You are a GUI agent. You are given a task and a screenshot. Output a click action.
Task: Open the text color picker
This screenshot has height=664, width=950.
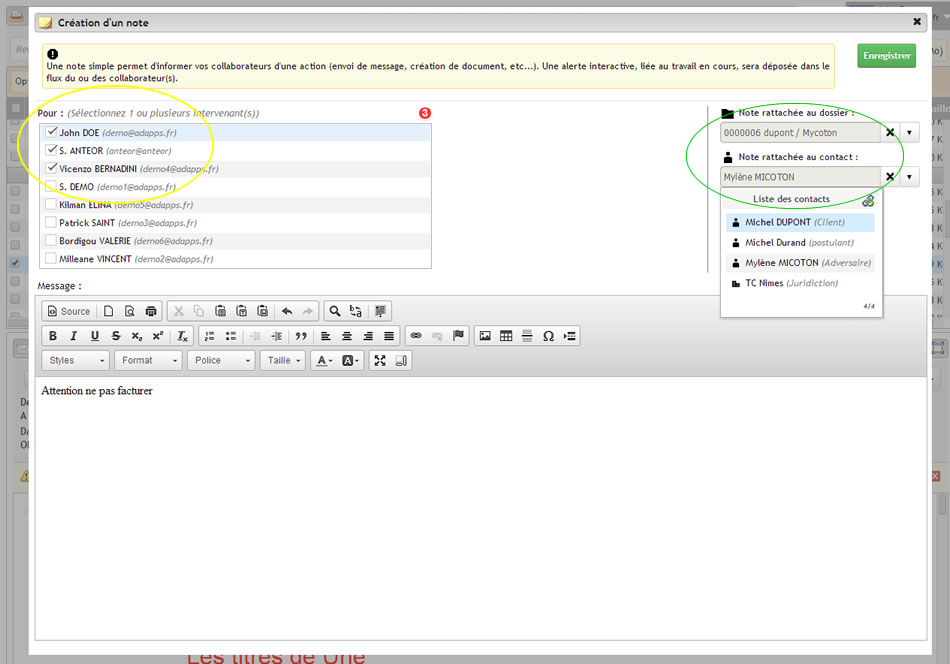323,361
